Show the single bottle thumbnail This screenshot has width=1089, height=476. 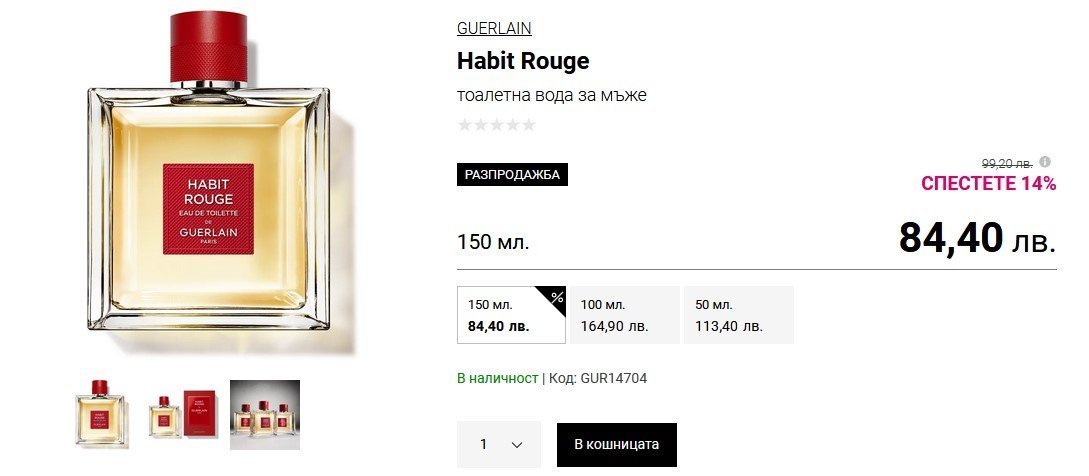[x=100, y=413]
